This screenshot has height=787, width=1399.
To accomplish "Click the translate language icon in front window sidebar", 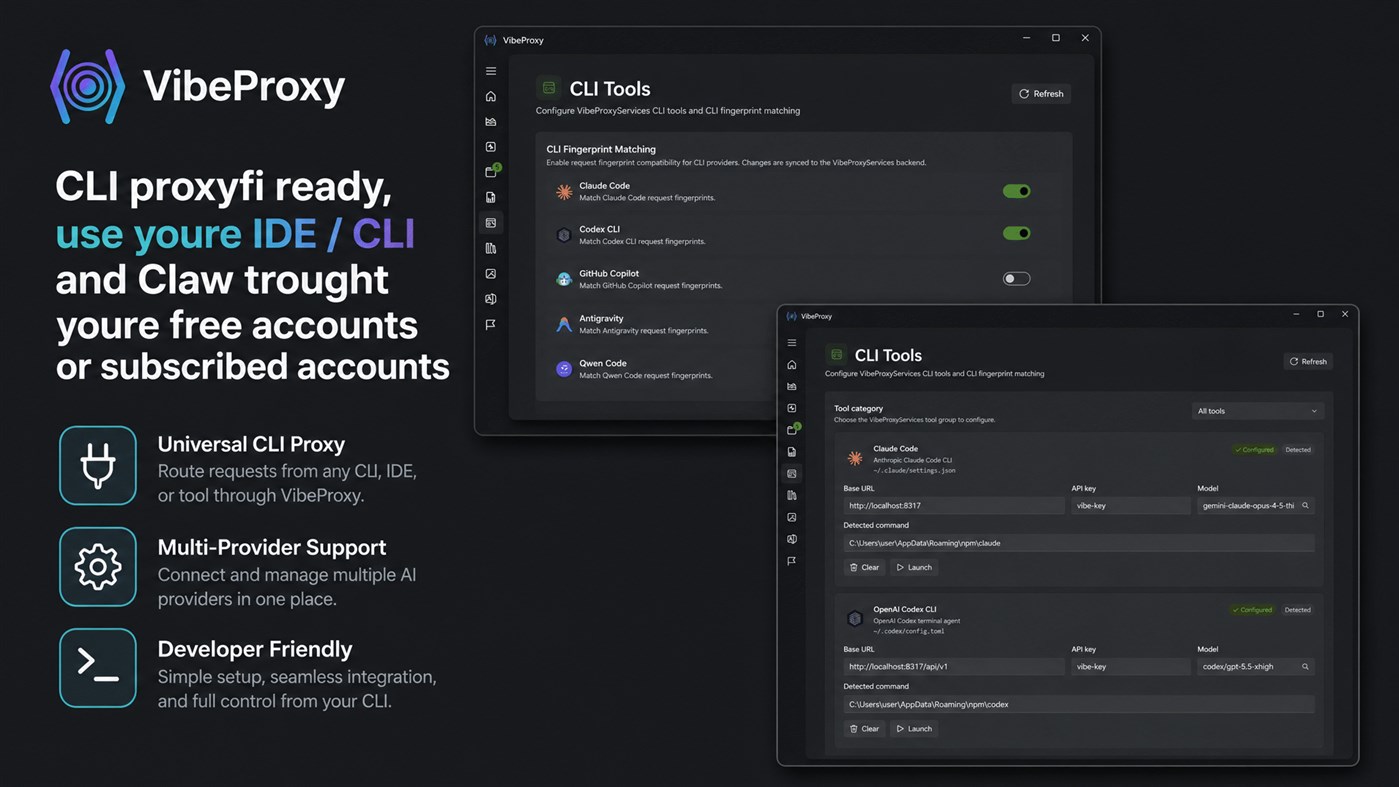I will [x=792, y=540].
